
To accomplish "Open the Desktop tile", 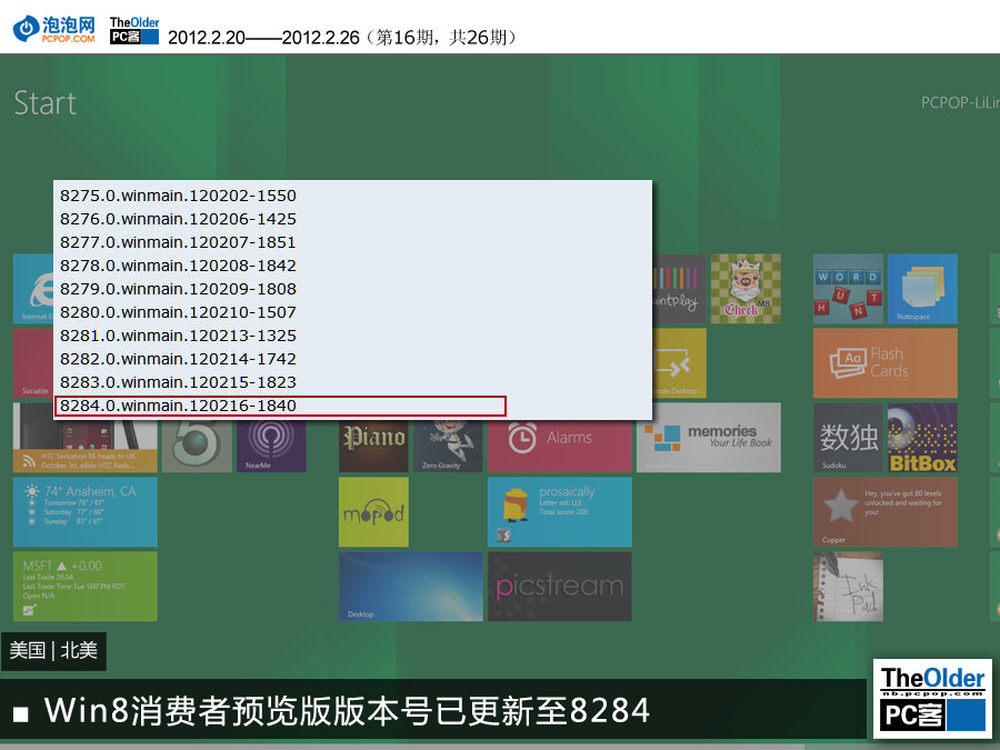I will tap(411, 587).
